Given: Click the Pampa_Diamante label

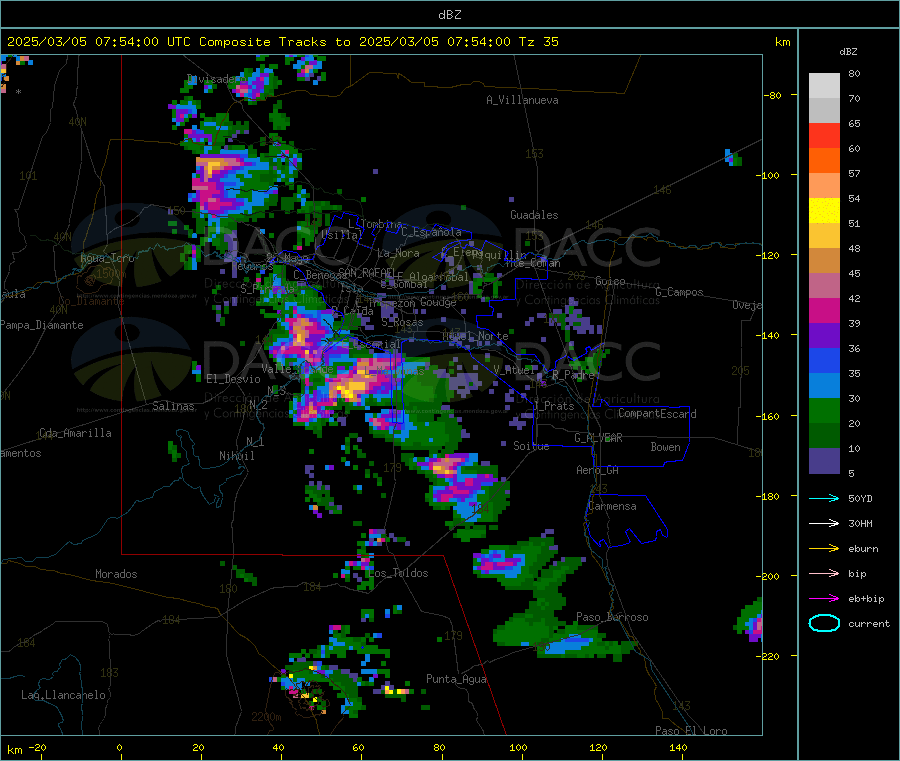Looking at the screenshot, I should (x=42, y=325).
